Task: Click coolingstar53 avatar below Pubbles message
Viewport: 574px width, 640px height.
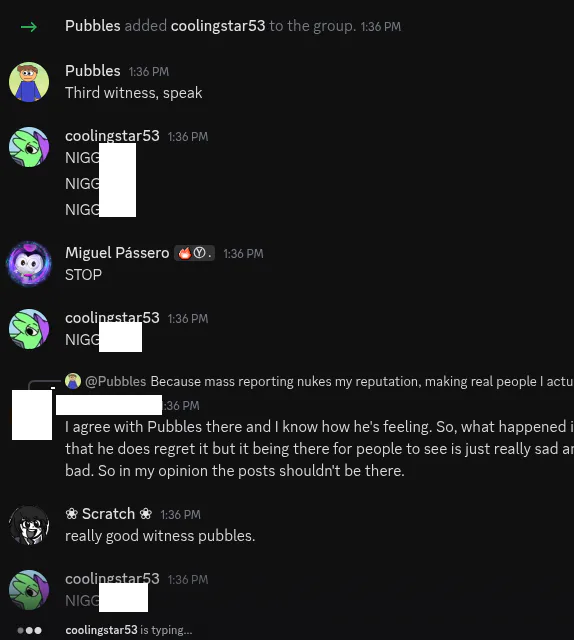Action: tap(29, 147)
